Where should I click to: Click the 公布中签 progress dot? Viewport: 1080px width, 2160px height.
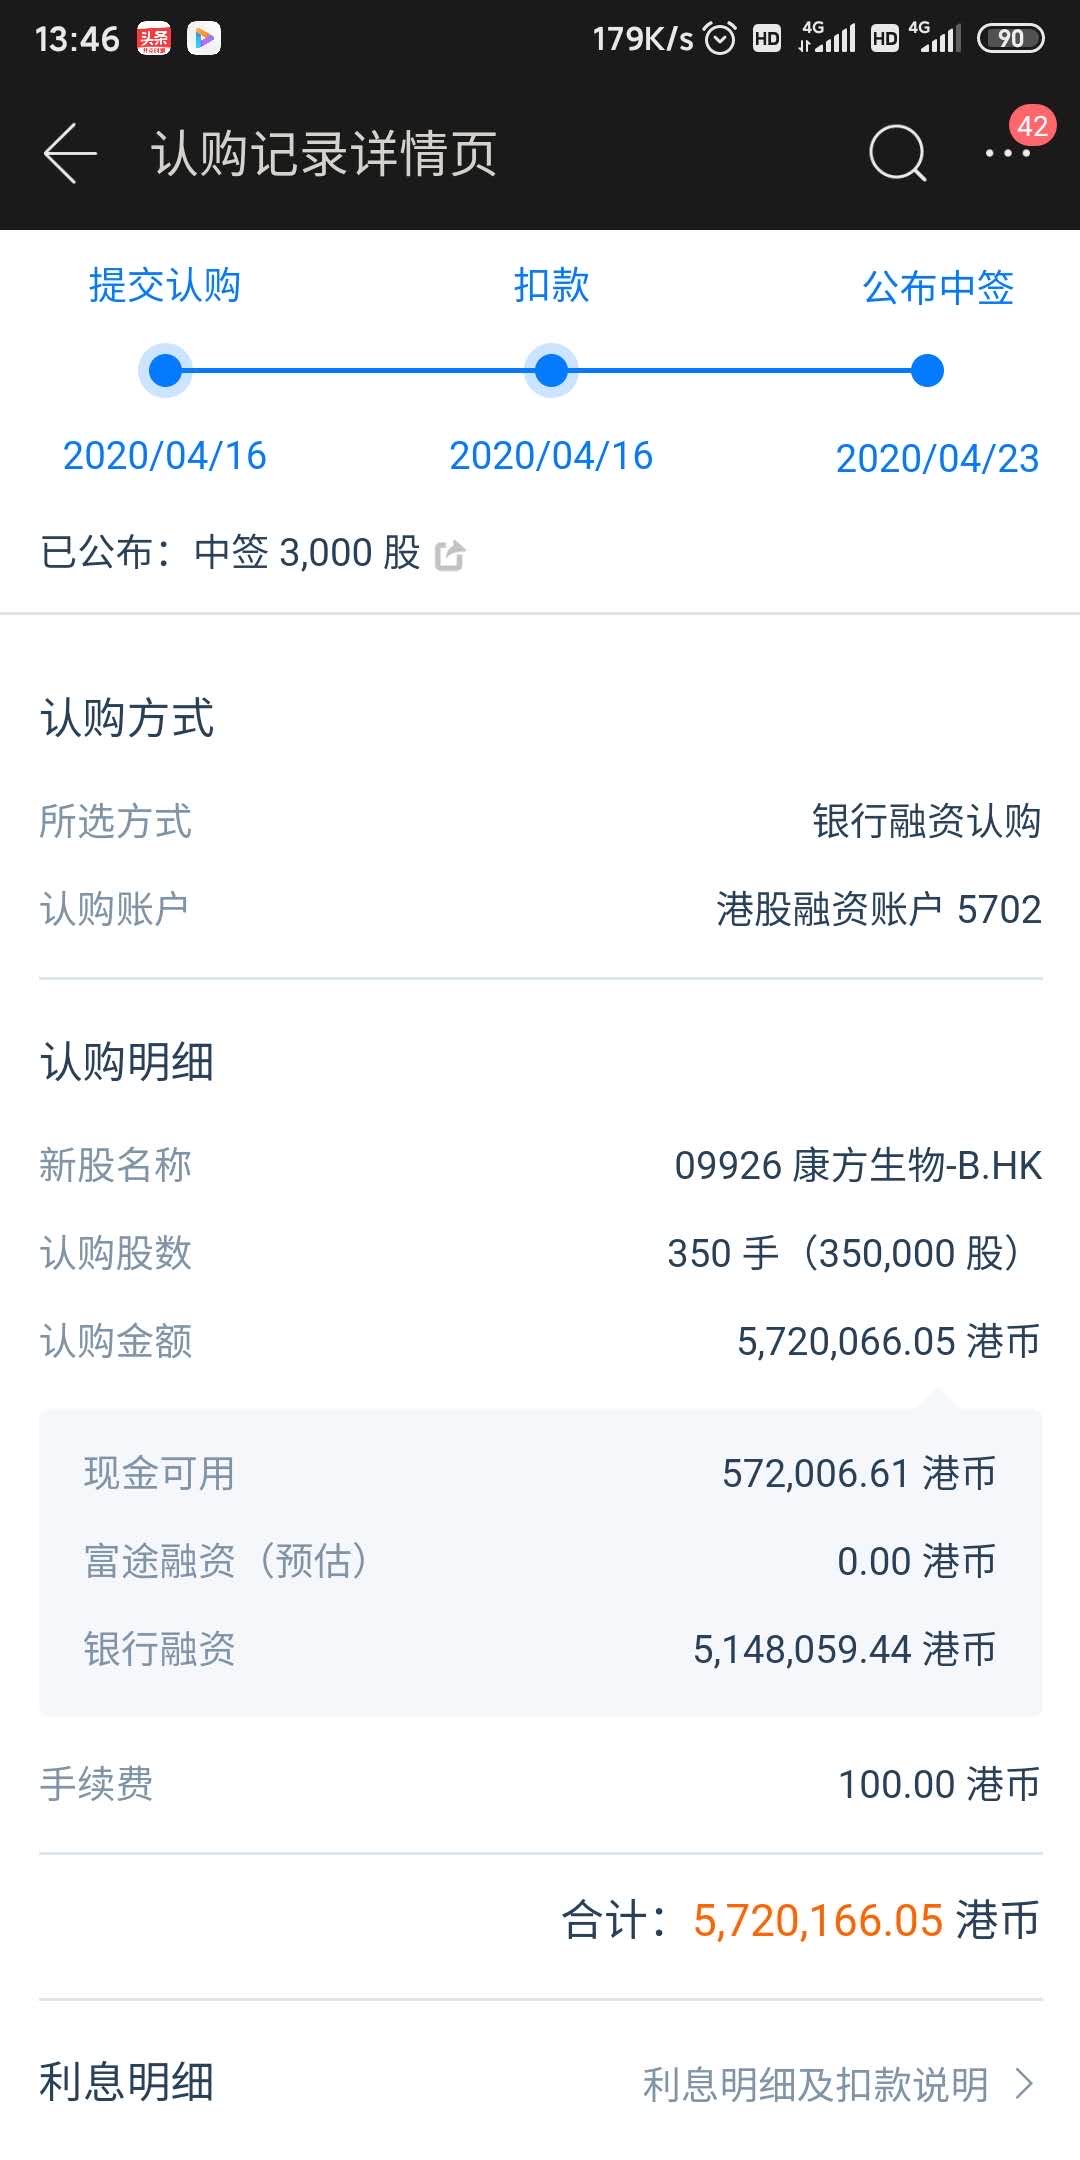(x=928, y=371)
